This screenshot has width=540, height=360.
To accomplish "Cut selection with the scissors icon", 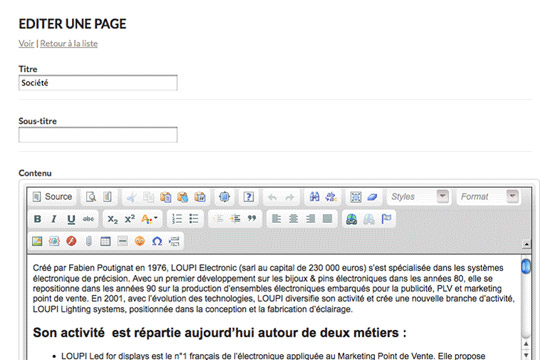I will [x=132, y=197].
